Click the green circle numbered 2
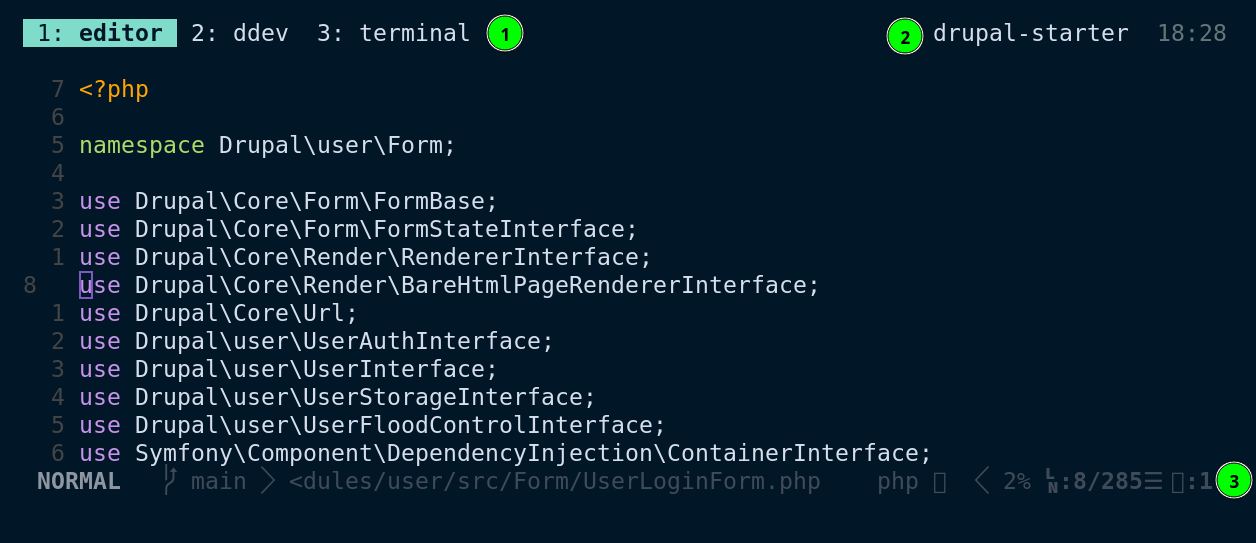Screen dimensions: 1256x543 tap(905, 37)
